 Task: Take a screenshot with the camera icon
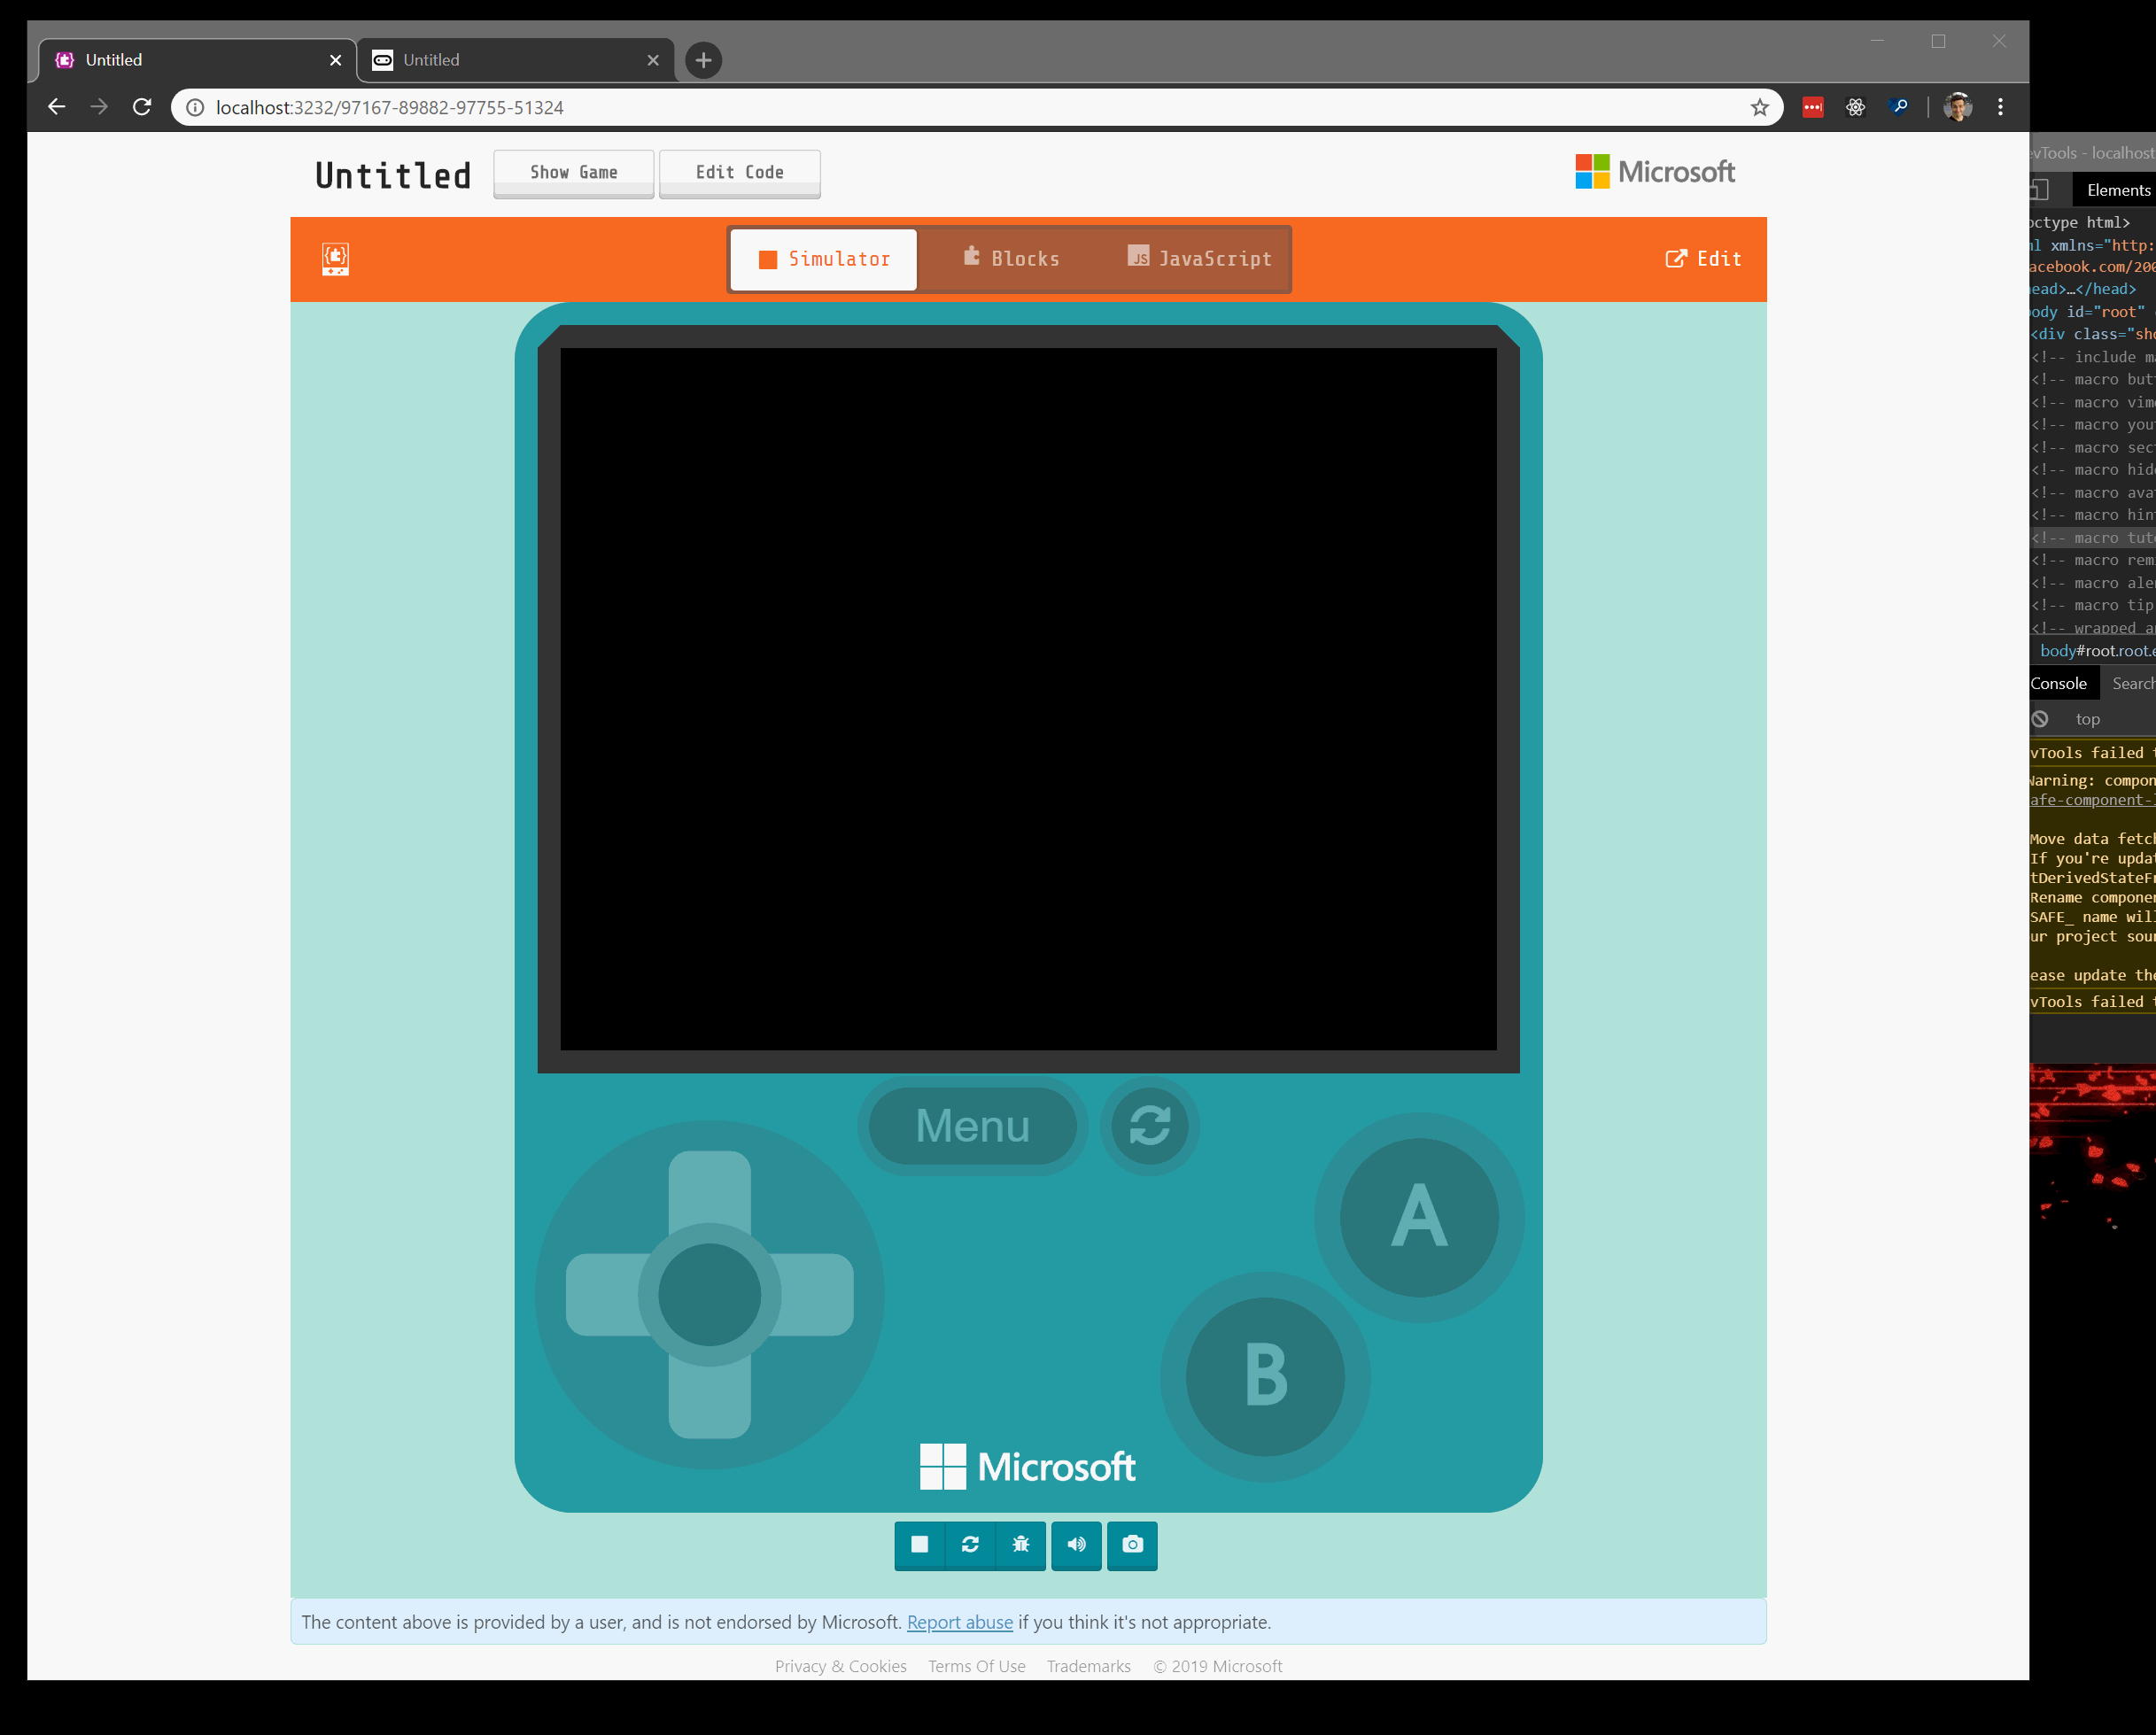click(1132, 1544)
